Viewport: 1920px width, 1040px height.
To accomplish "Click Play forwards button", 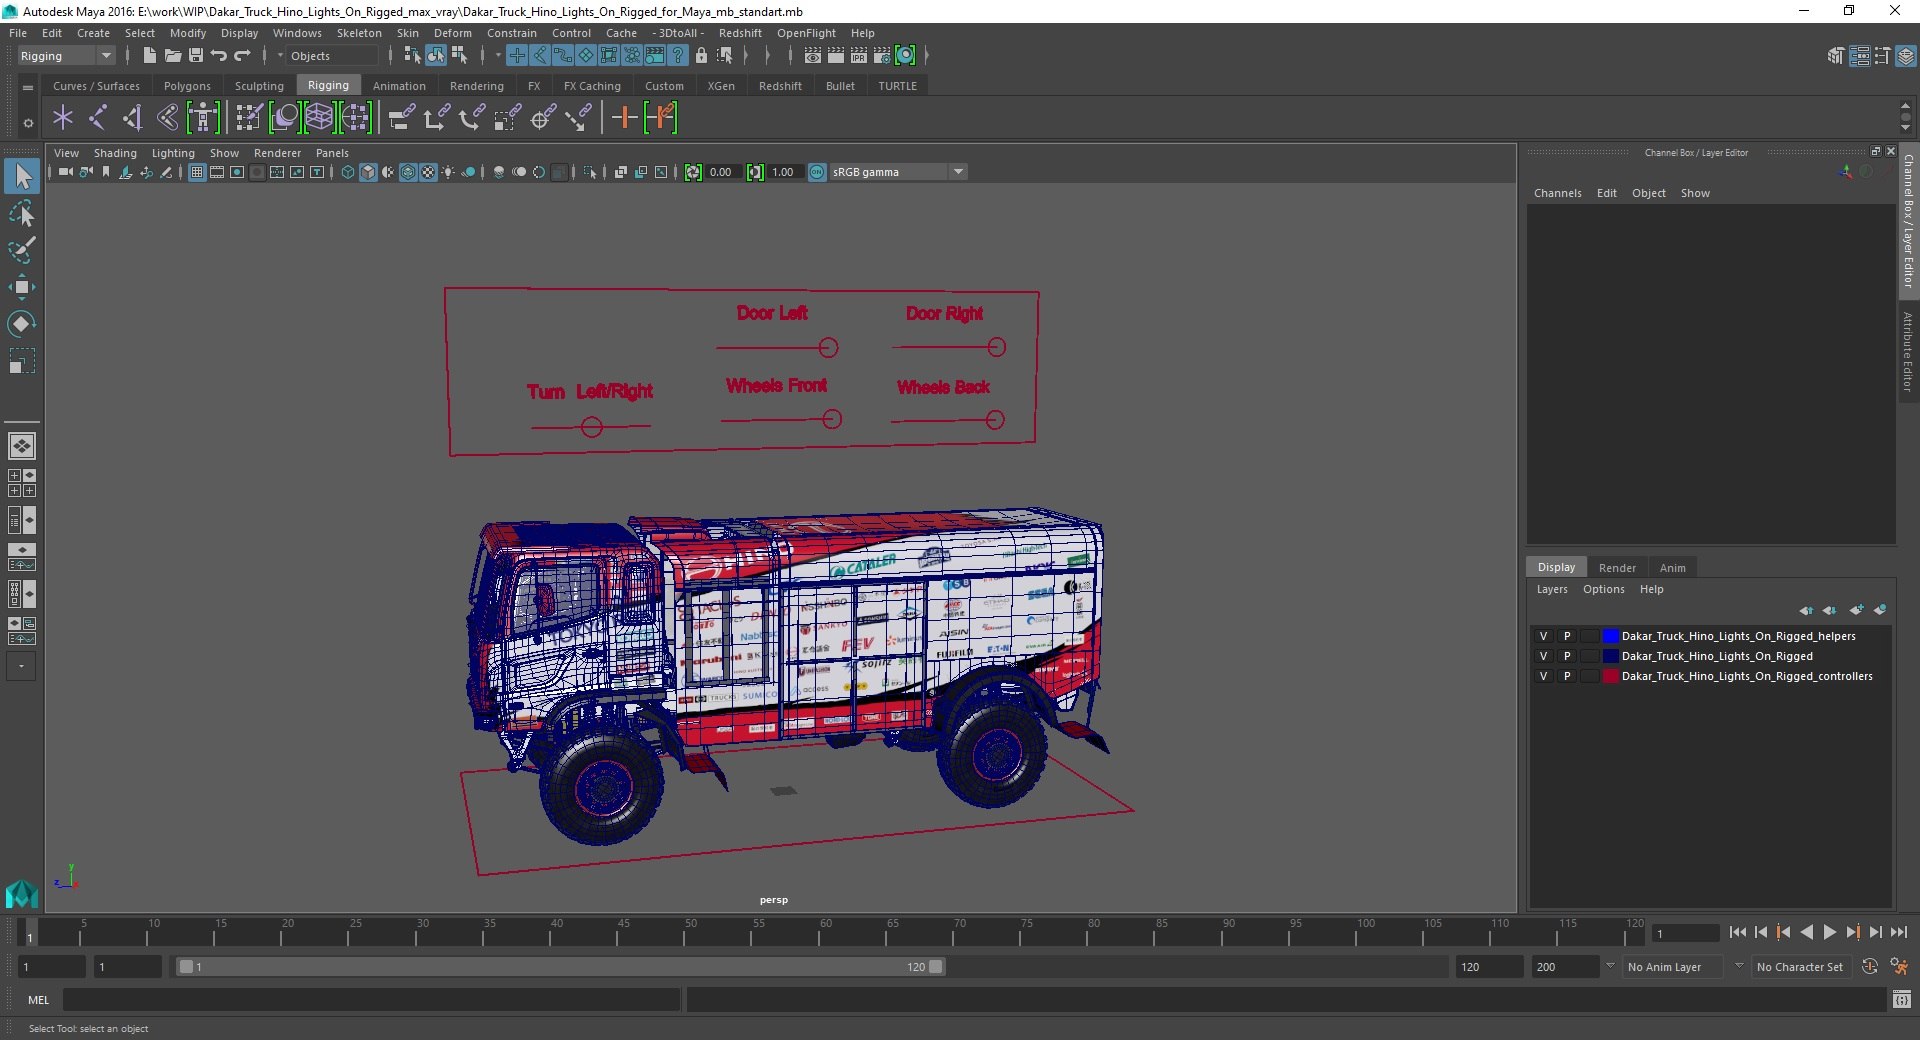I will pyautogui.click(x=1829, y=932).
